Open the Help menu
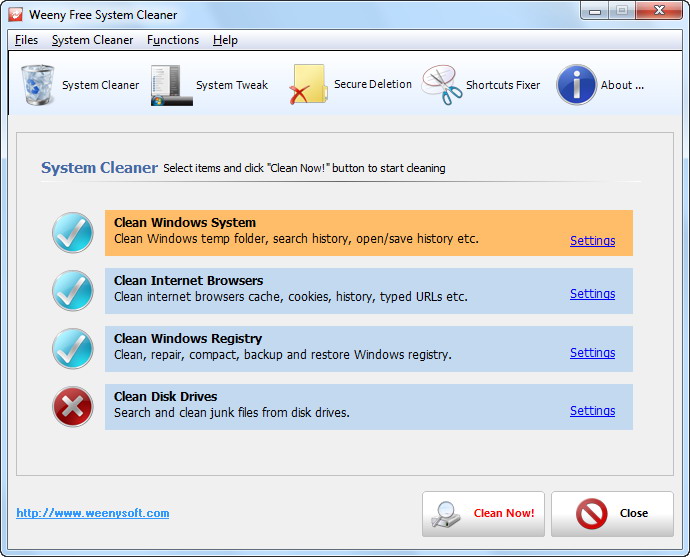Screen dimensions: 690x557 point(225,40)
